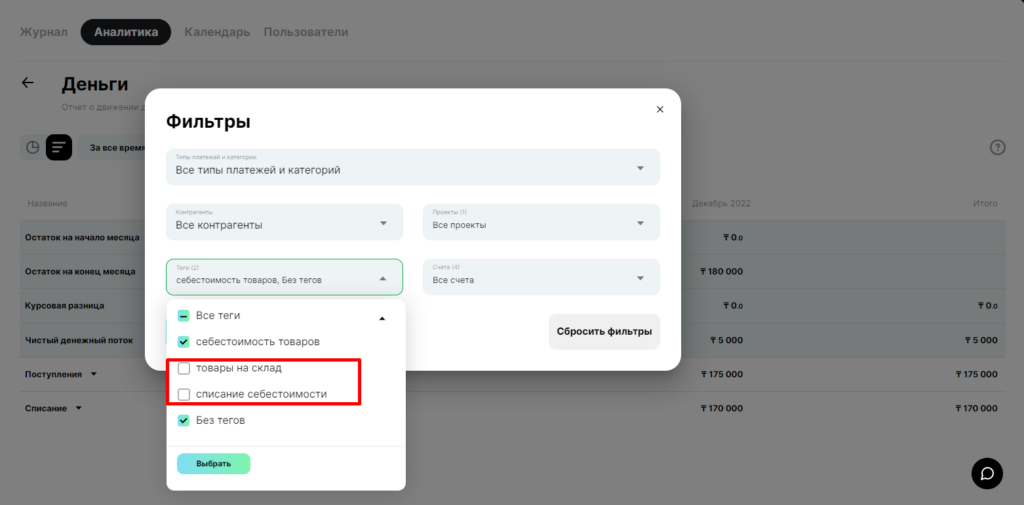This screenshot has height=505, width=1024.
Task: Collapse the Все теги list arrow
Action: click(x=382, y=318)
